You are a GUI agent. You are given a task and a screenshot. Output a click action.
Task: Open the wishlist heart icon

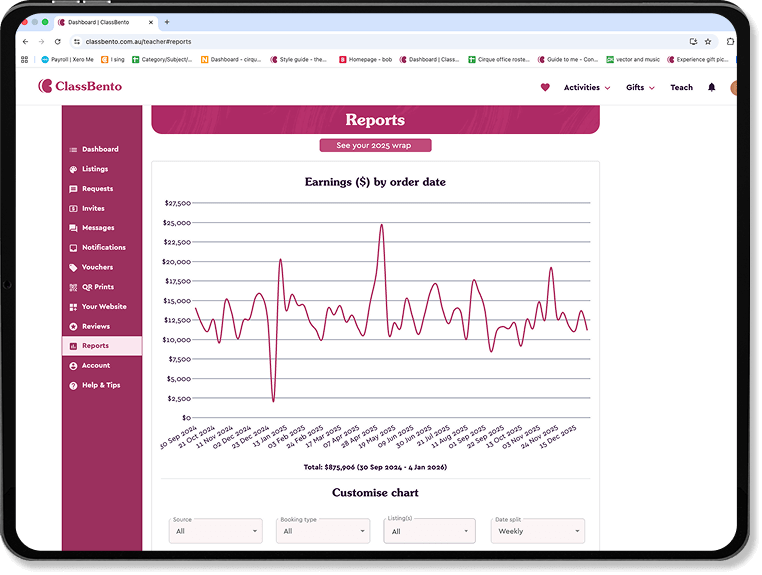point(545,87)
